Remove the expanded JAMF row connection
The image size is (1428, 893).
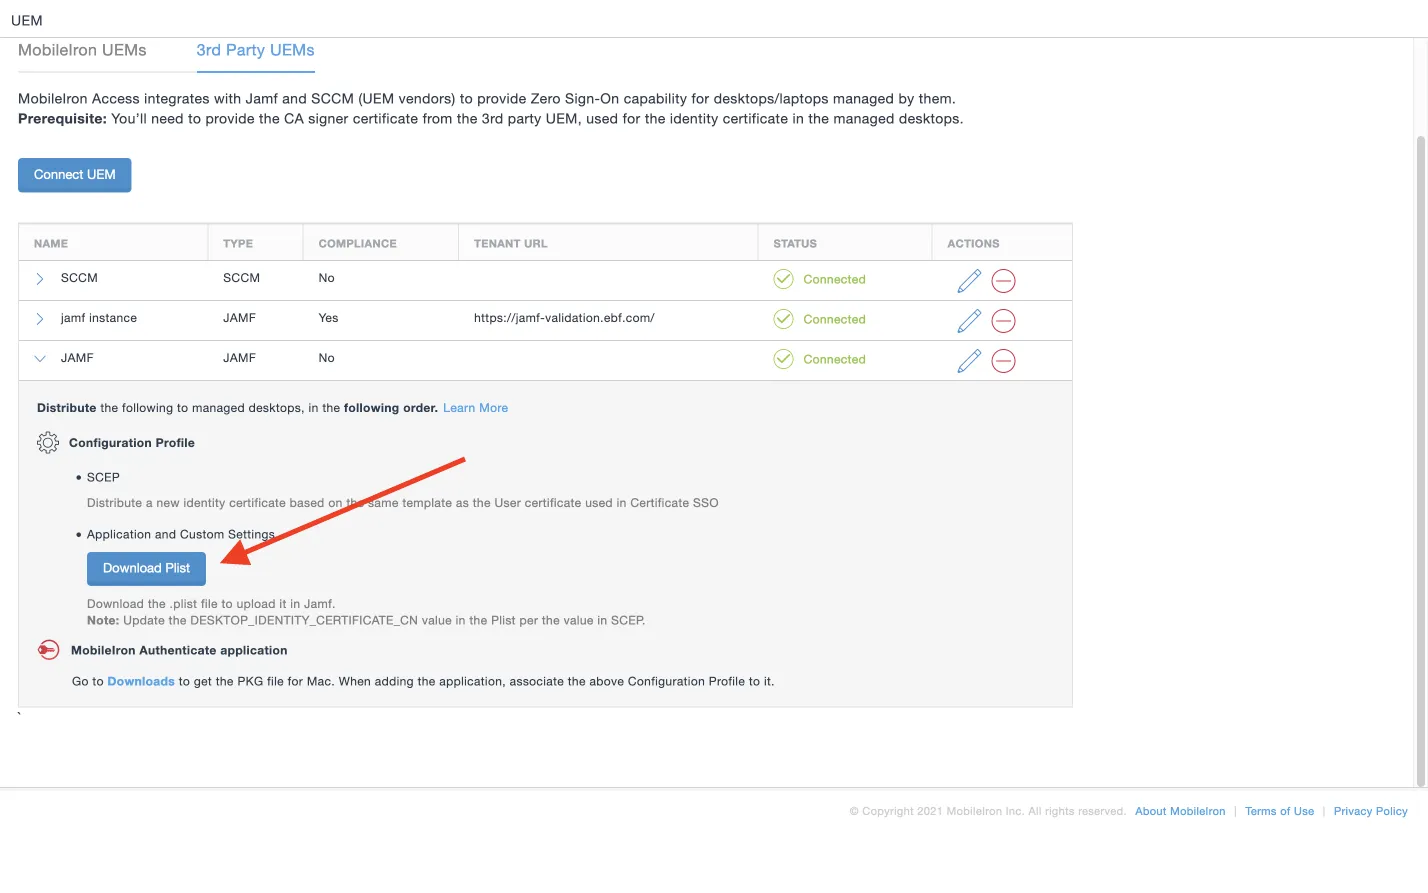tap(1003, 361)
